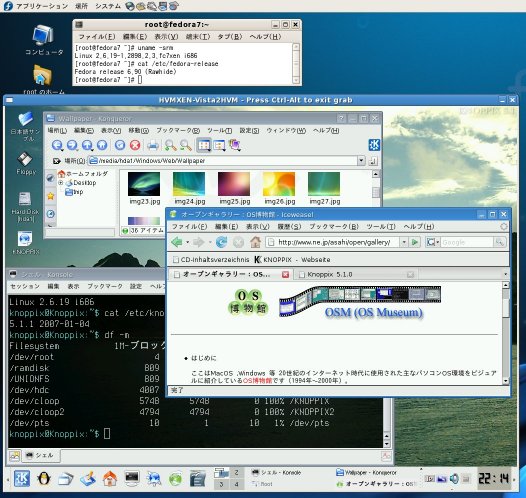Click Konqueror back navigation arrow
This screenshot has height=498, width=526.
point(57,145)
